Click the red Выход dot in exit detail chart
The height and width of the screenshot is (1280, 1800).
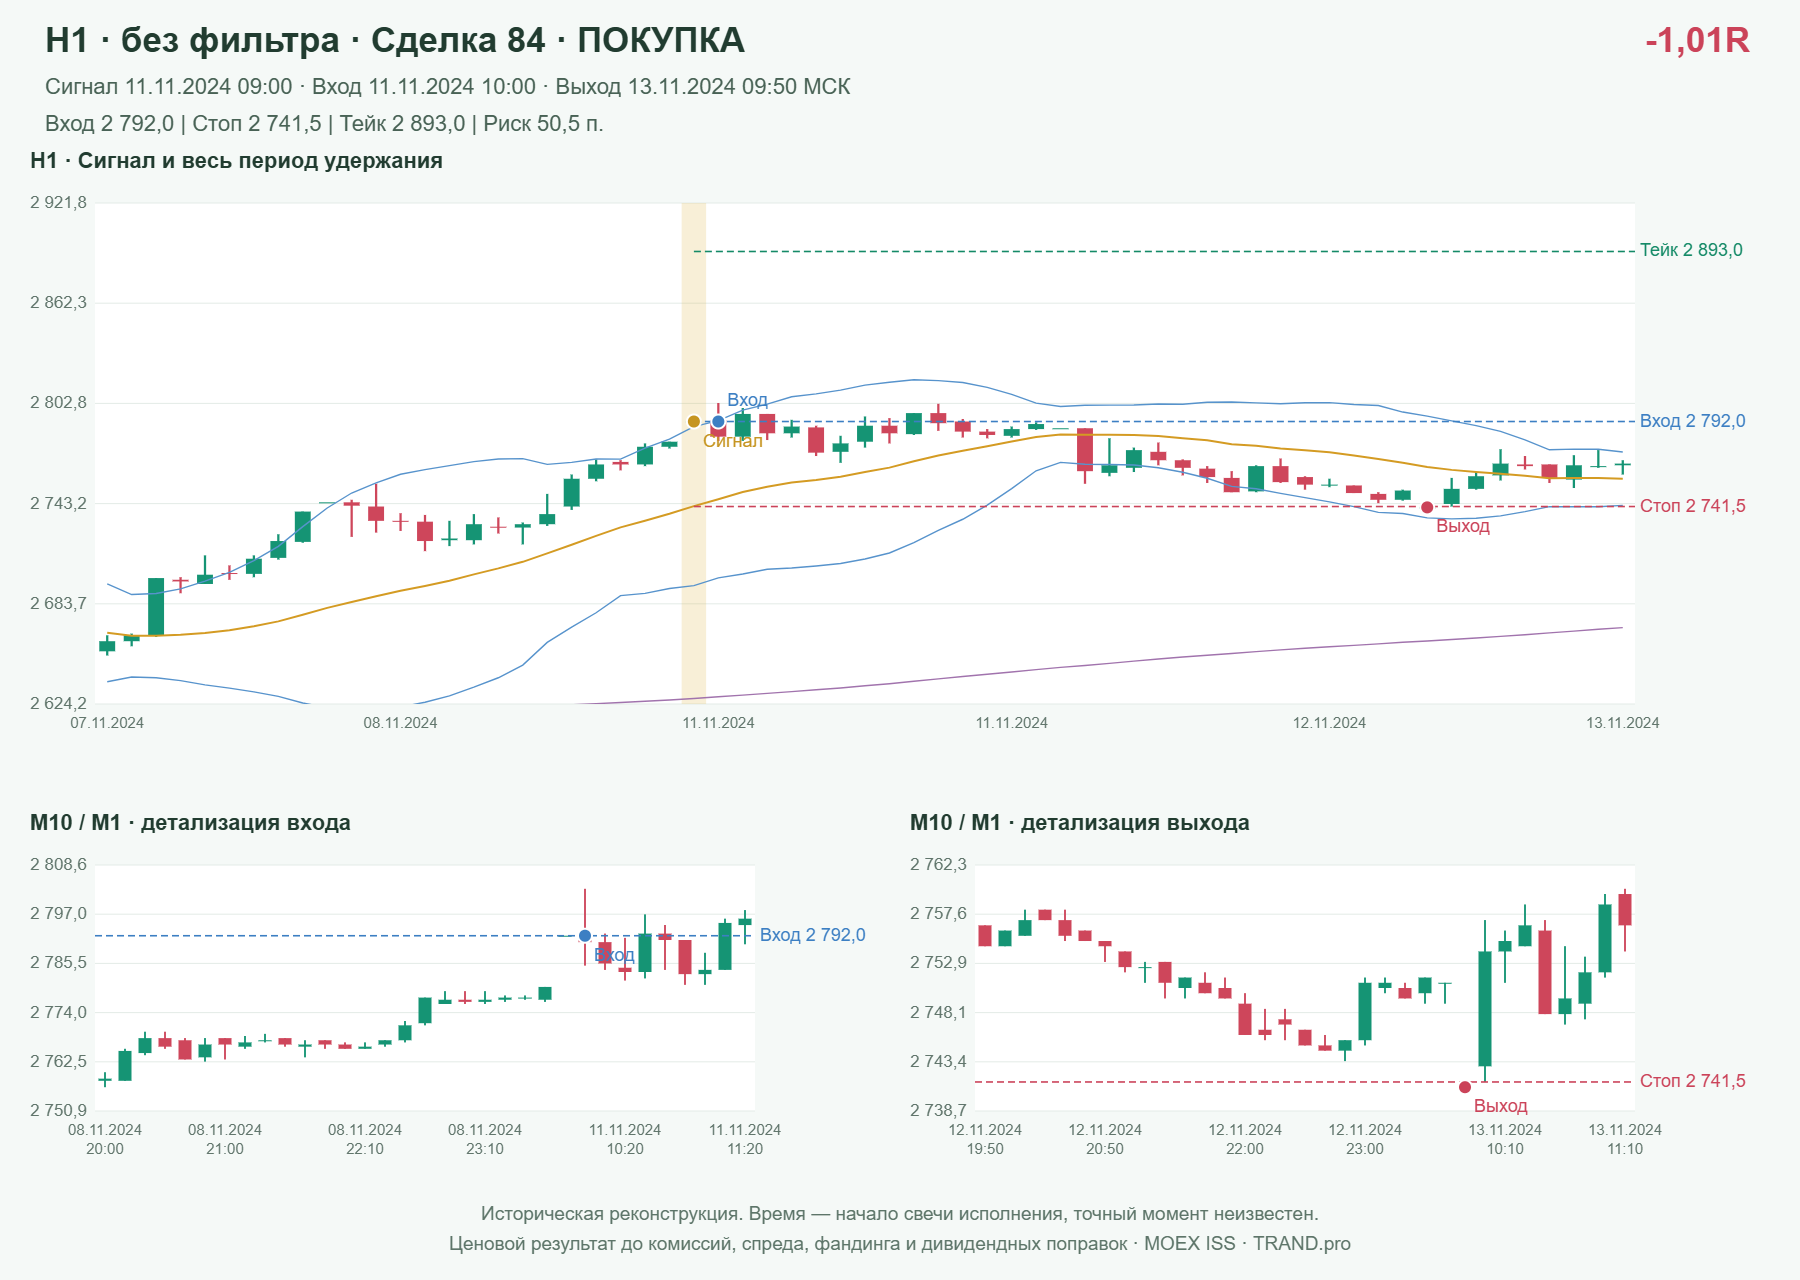(x=1465, y=1087)
